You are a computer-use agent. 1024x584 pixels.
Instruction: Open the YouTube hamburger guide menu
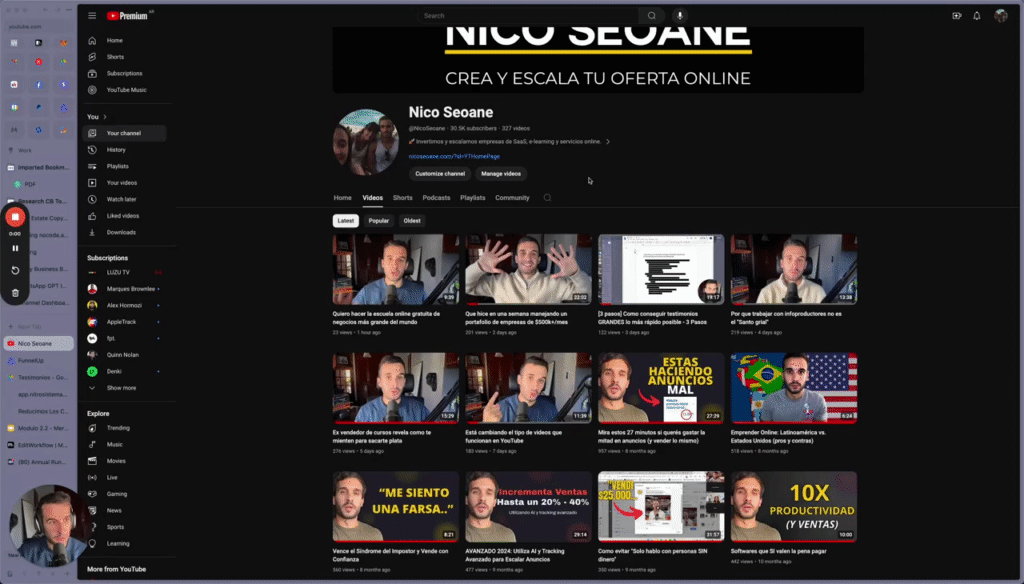pyautogui.click(x=92, y=16)
